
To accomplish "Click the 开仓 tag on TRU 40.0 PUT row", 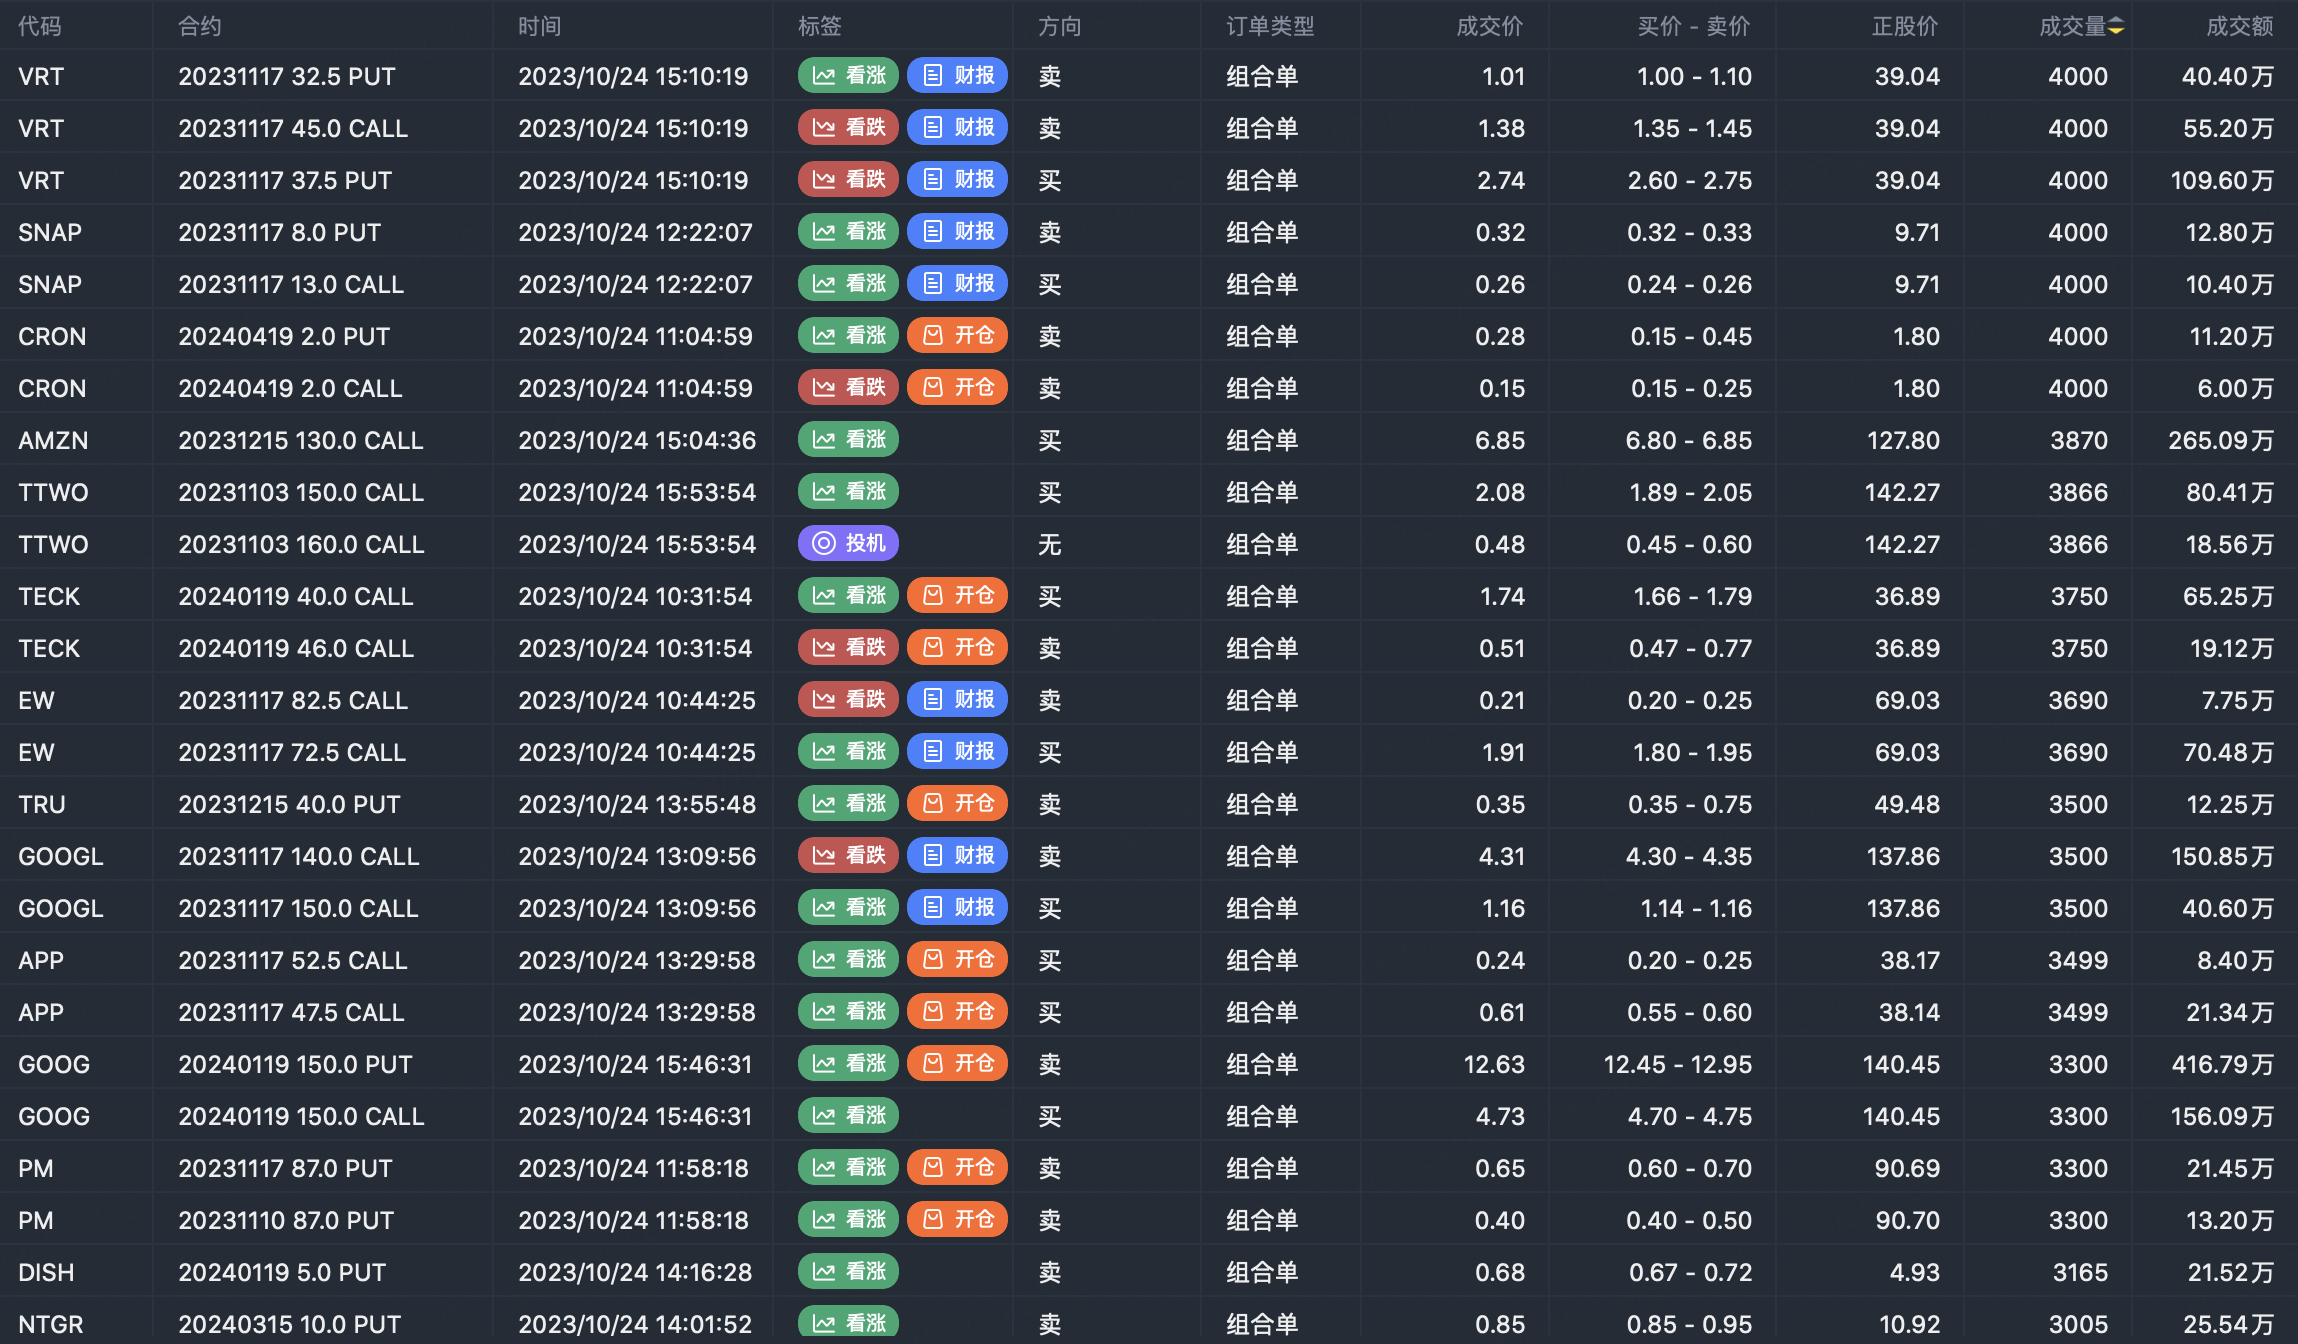I will tap(957, 804).
